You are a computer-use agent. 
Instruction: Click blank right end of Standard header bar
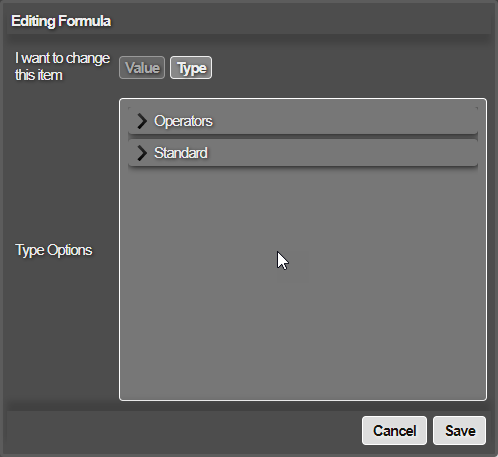coord(400,153)
